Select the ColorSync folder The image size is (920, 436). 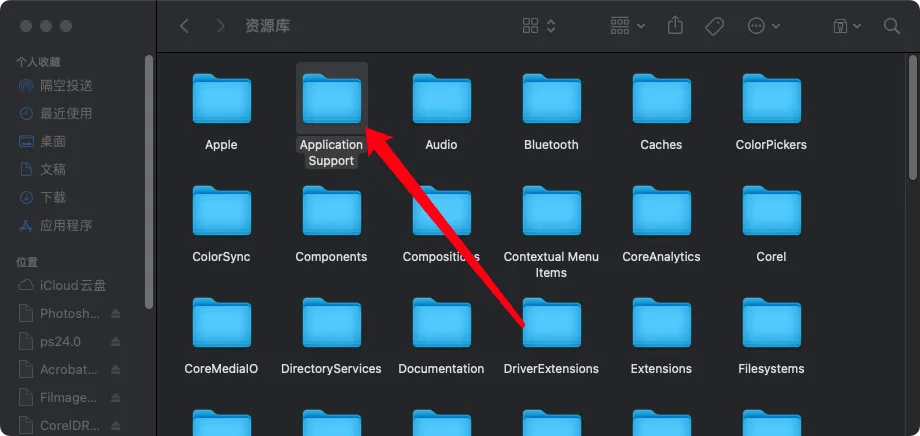(x=221, y=211)
